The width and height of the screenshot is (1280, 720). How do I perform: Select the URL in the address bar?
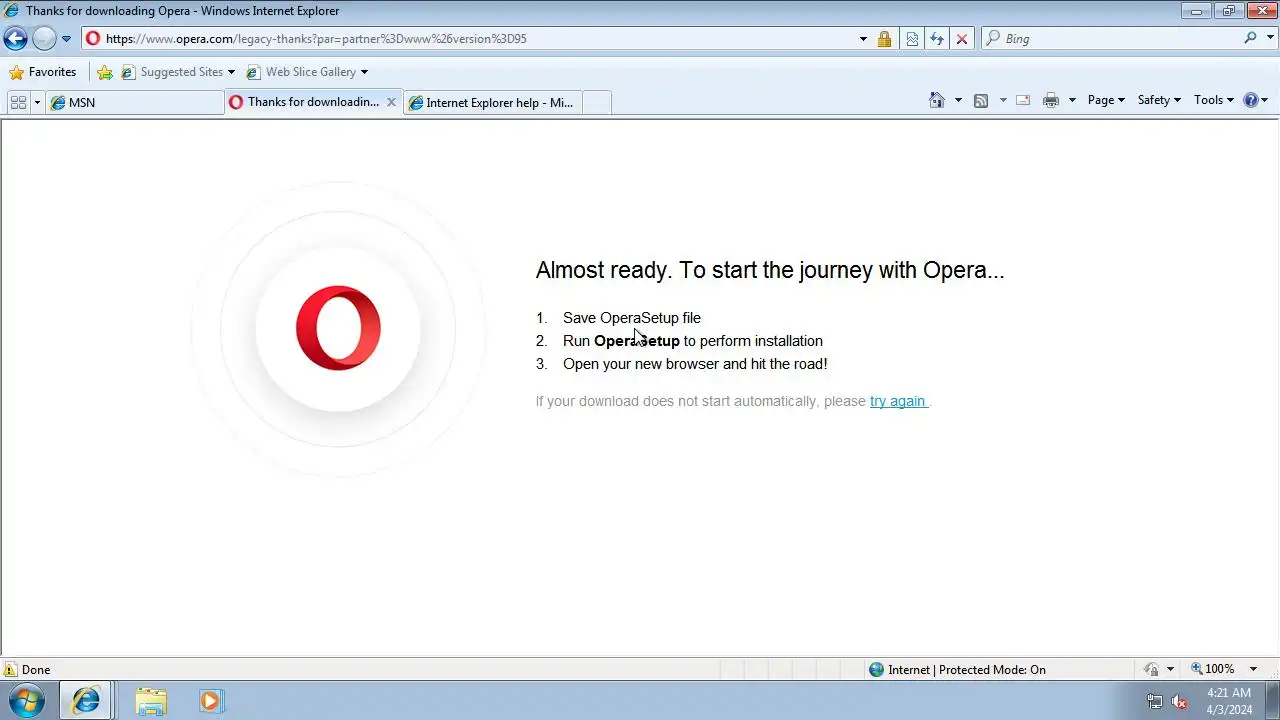click(316, 39)
